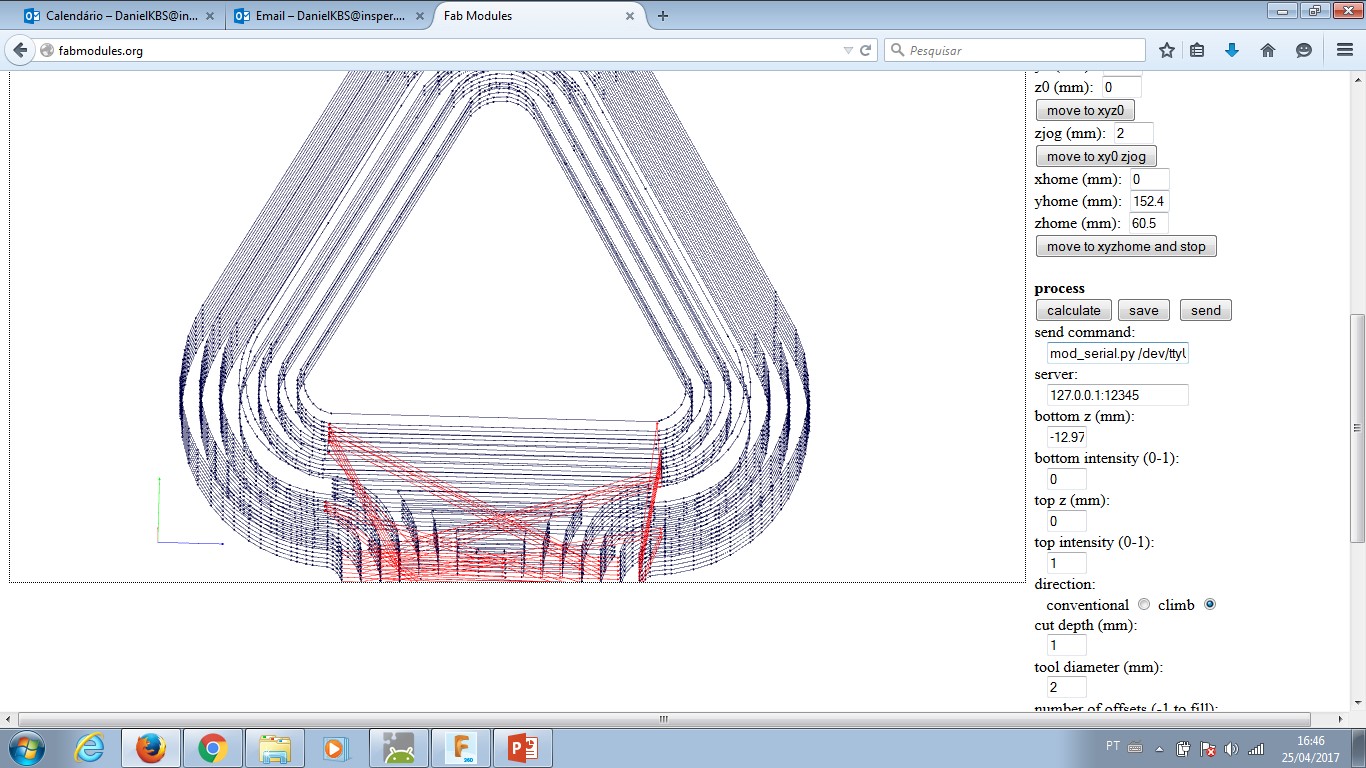1366x768 pixels.
Task: Show bookmarks list icon in toolbar
Action: click(1197, 50)
